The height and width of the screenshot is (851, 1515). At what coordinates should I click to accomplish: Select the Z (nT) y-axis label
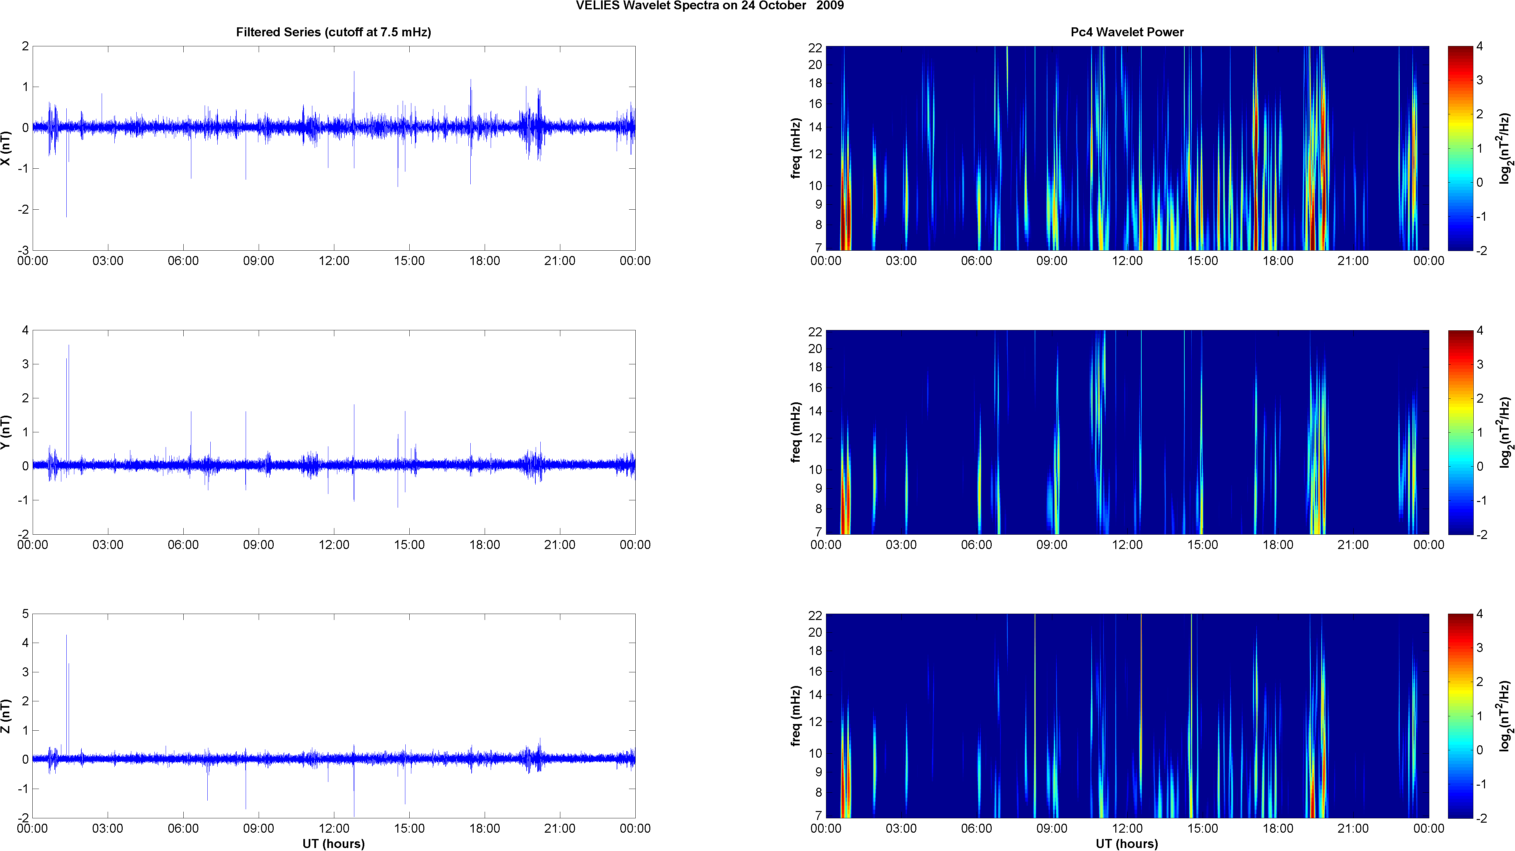click(7, 716)
